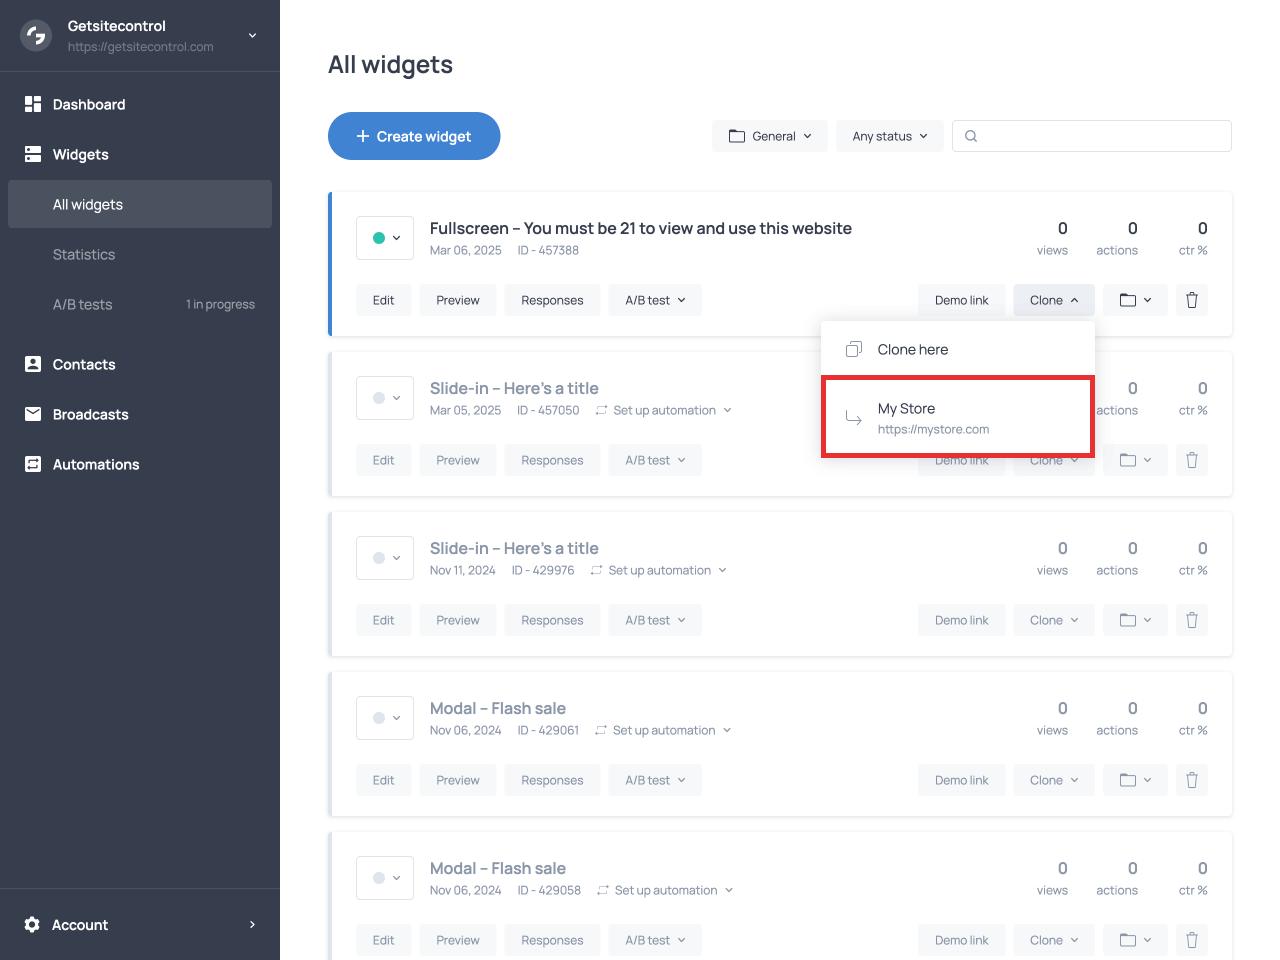Open Dashboard from the sidebar icon

coord(33,104)
